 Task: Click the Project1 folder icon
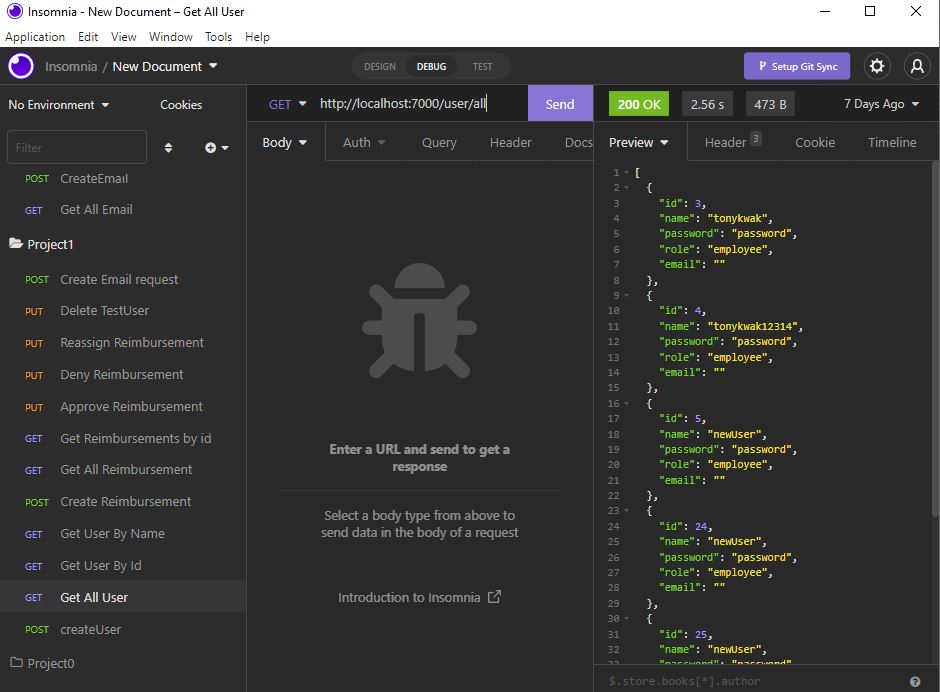click(x=17, y=244)
